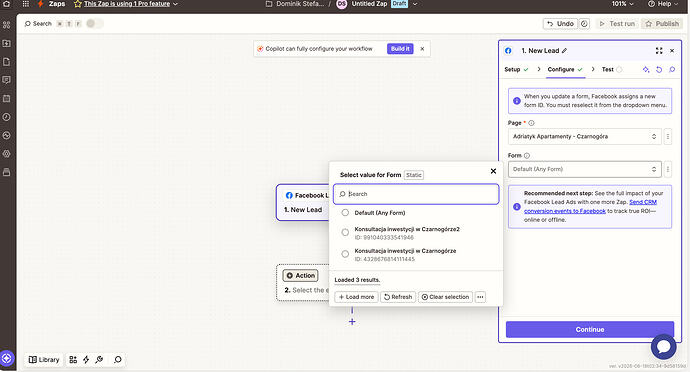
Task: Open Send CRM conversion events link
Action: (x=590, y=206)
